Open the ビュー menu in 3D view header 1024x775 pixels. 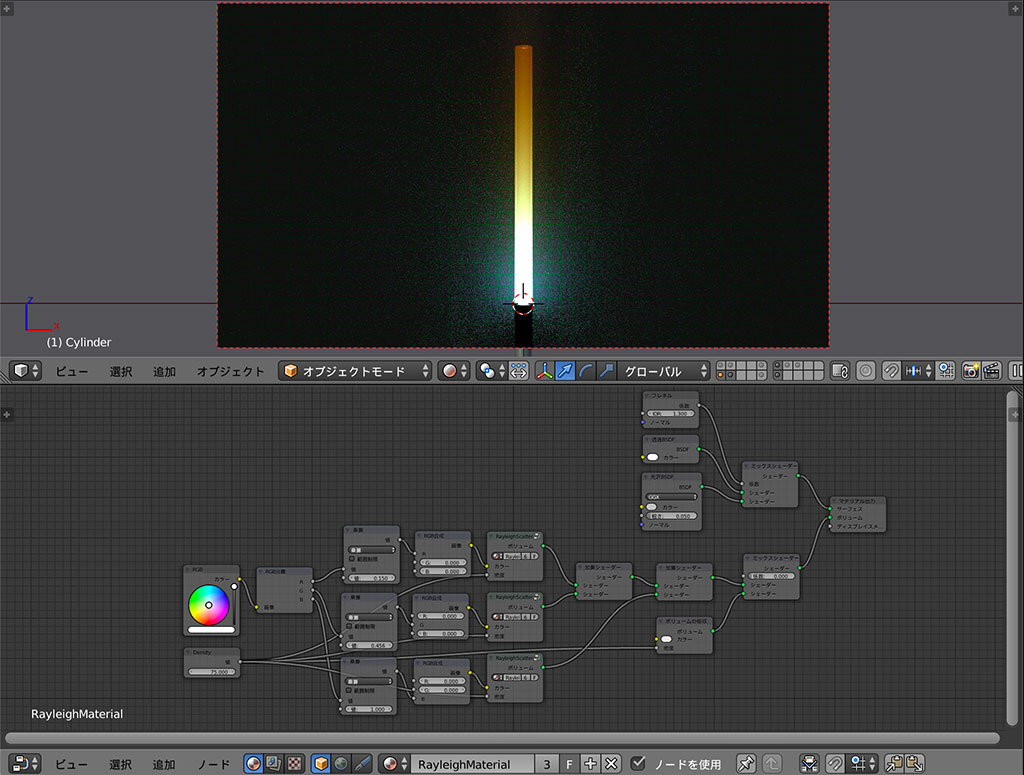(71, 372)
